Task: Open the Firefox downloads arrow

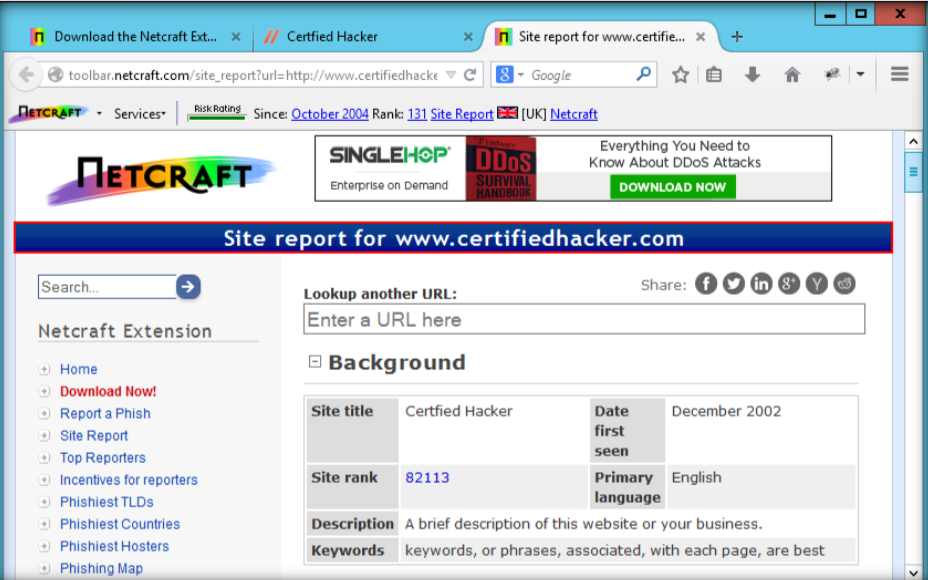Action: [x=752, y=75]
